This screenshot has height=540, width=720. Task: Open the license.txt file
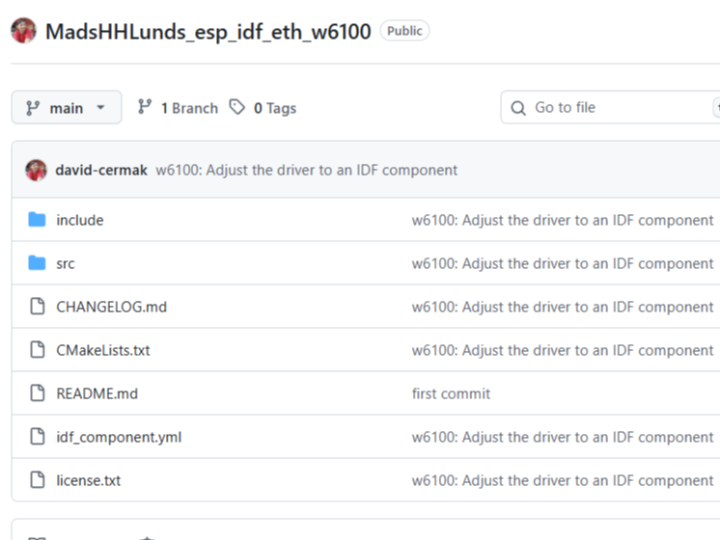[88, 481]
